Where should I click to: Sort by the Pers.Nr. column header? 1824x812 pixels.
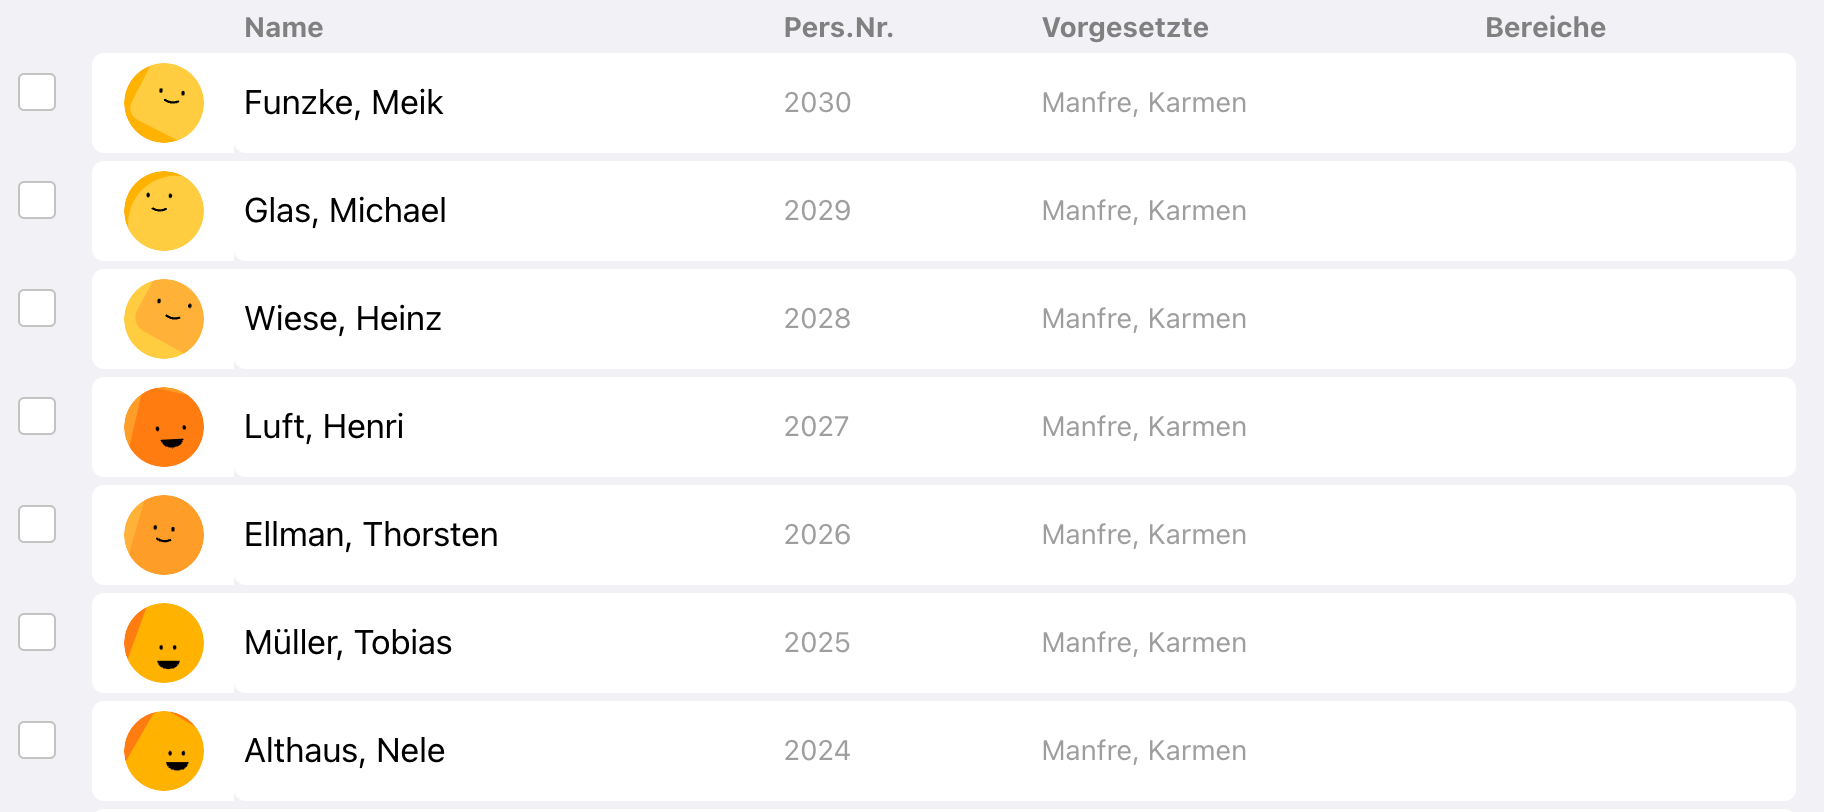click(x=838, y=28)
